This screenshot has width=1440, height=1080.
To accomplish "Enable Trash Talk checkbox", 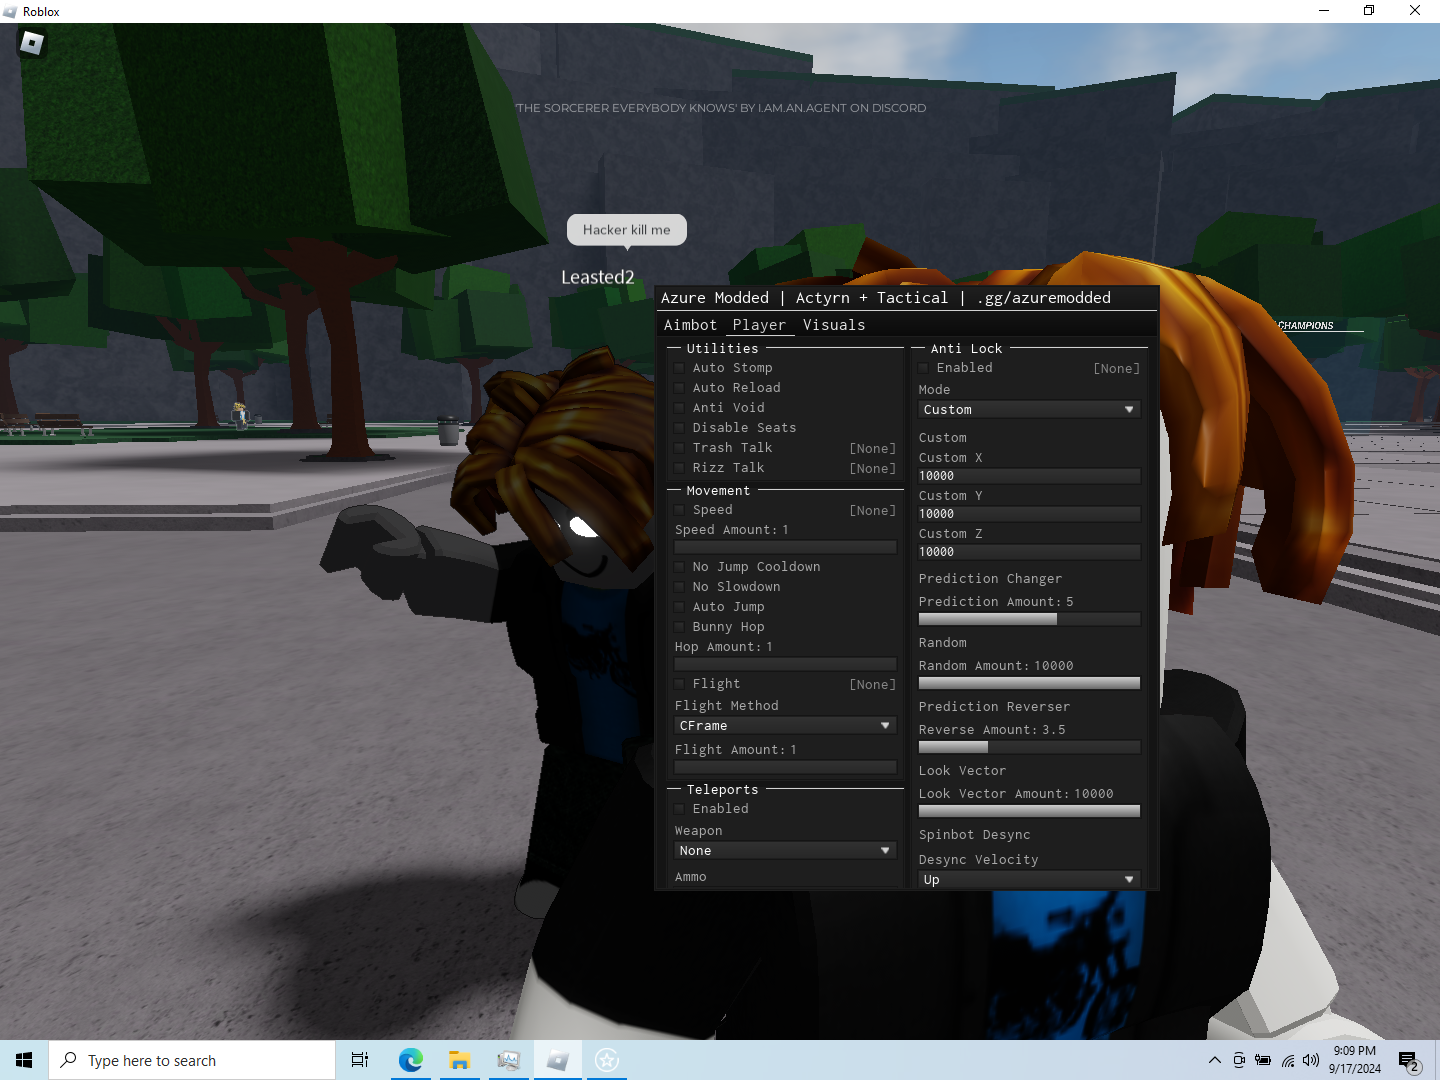I will (680, 448).
